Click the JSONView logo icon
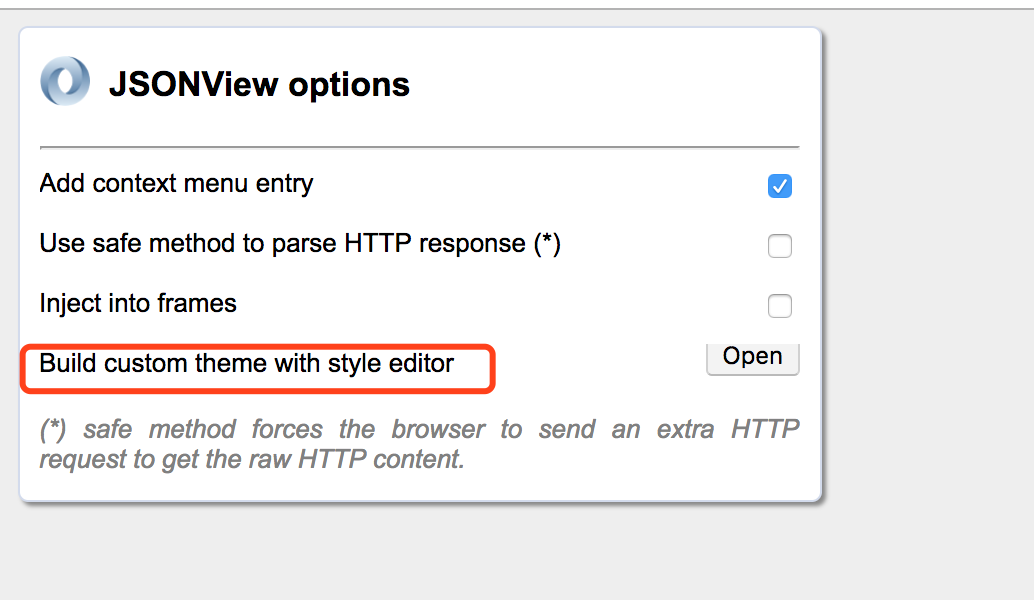The height and width of the screenshot is (600, 1034). pos(65,81)
